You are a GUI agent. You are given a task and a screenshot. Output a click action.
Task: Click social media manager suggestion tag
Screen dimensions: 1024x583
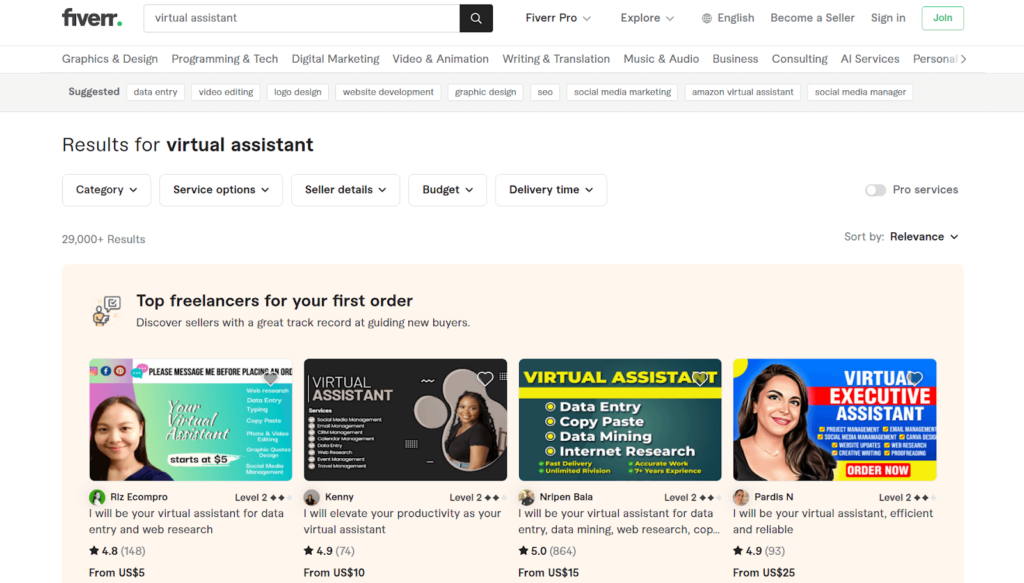(860, 92)
